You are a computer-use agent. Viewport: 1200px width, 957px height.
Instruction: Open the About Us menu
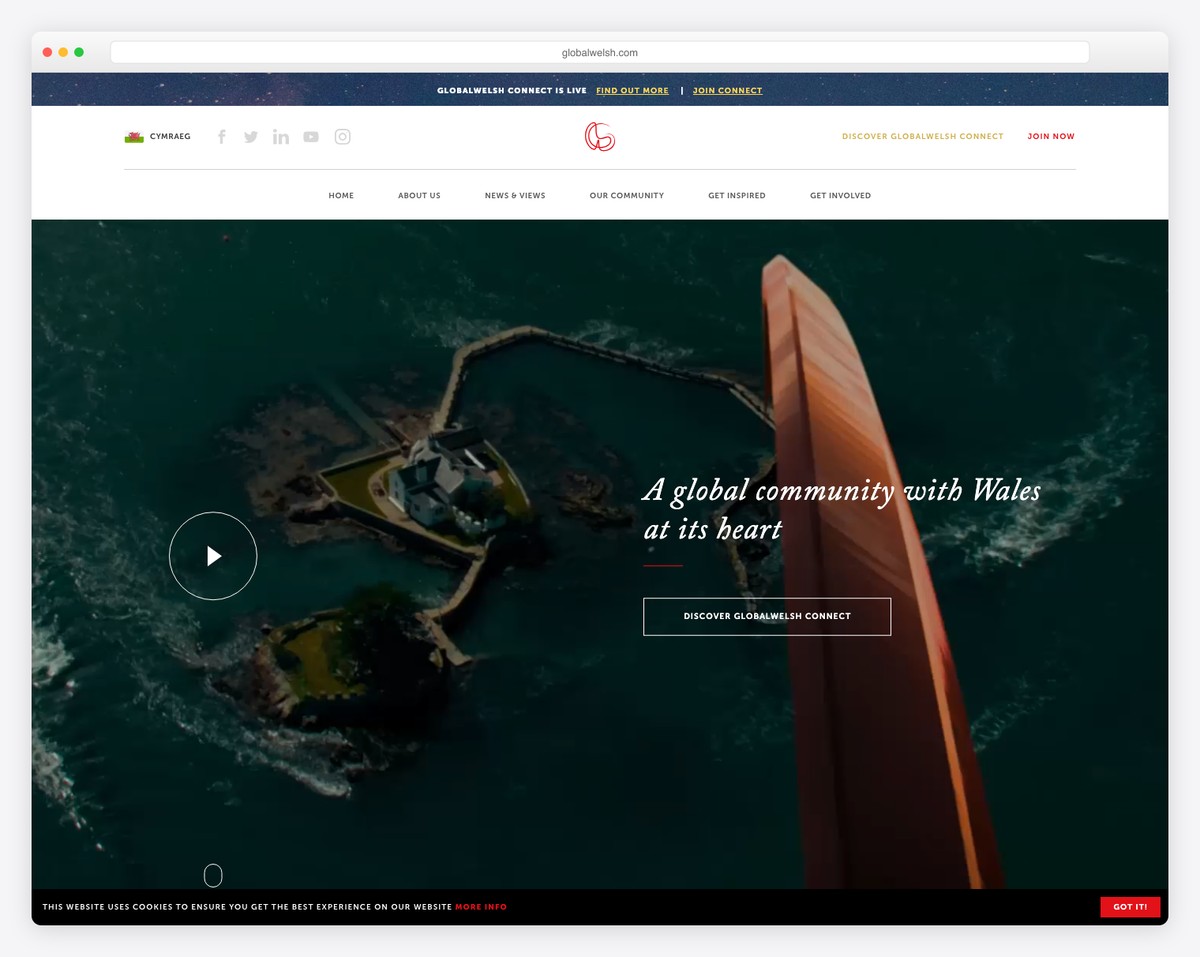click(419, 196)
